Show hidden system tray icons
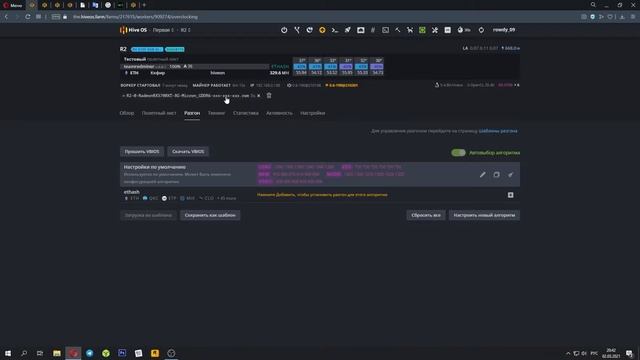The width and height of the screenshot is (640, 360). point(568,353)
